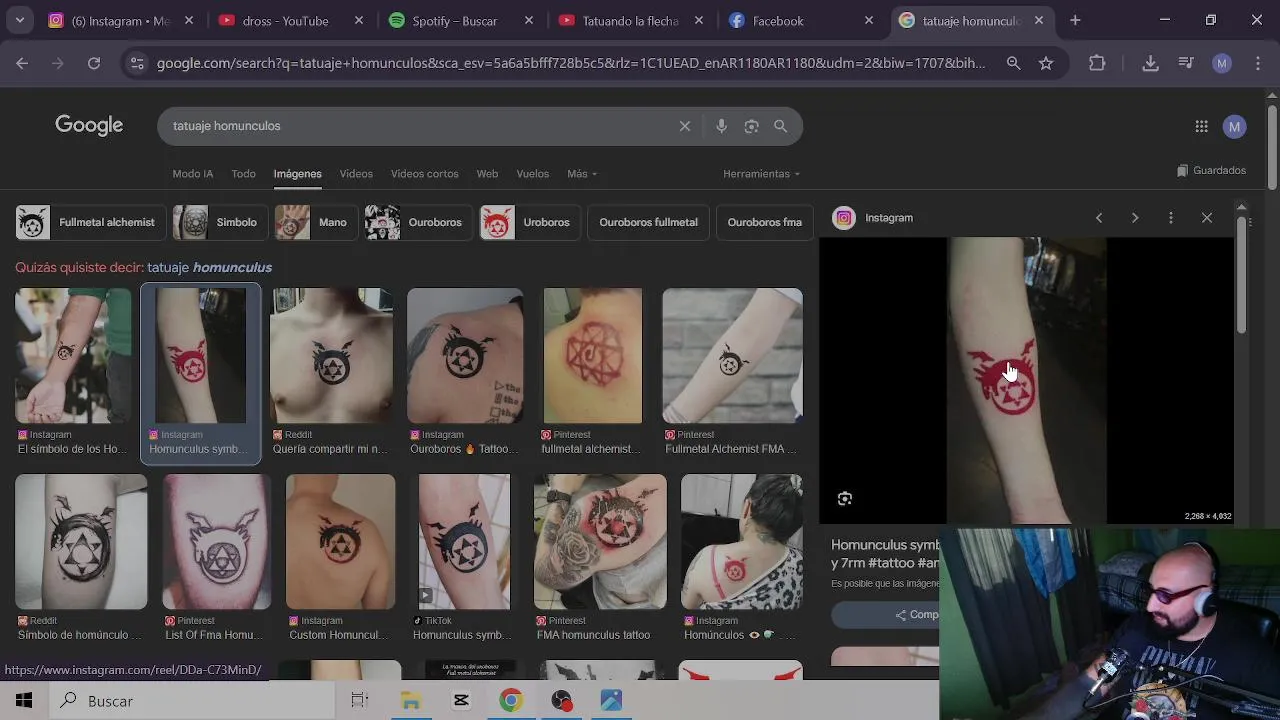Screen dimensions: 1280x720
Task: Open Guardados saved items
Action: [1211, 170]
